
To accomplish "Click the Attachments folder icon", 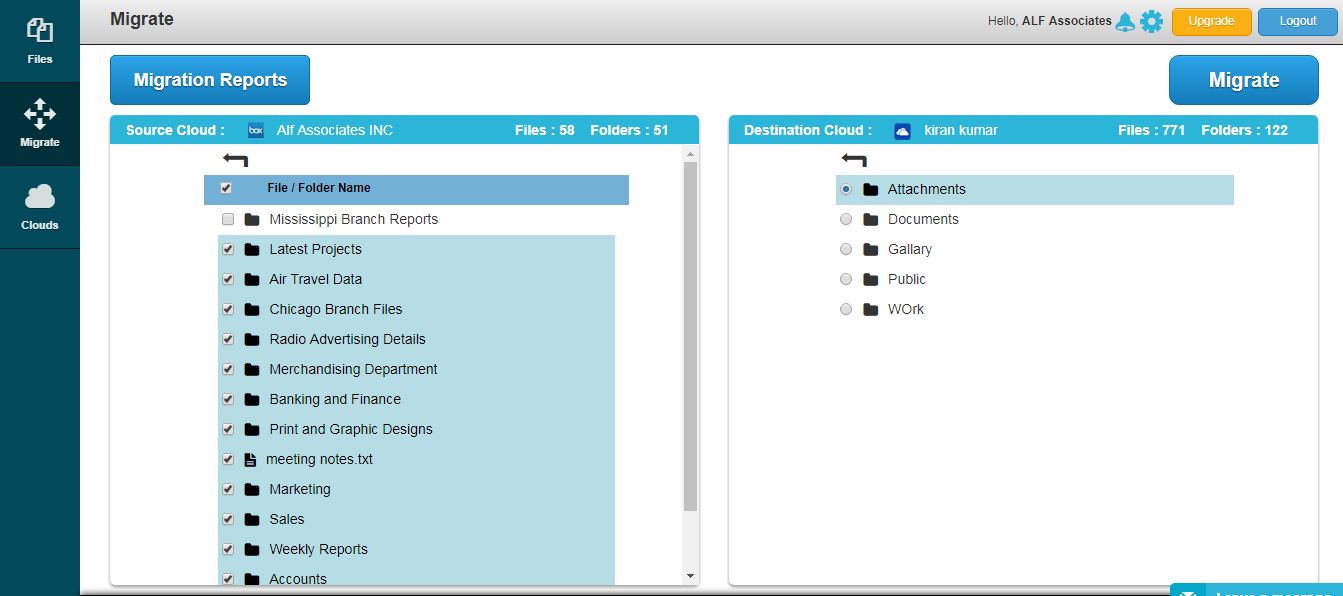I will pos(870,190).
